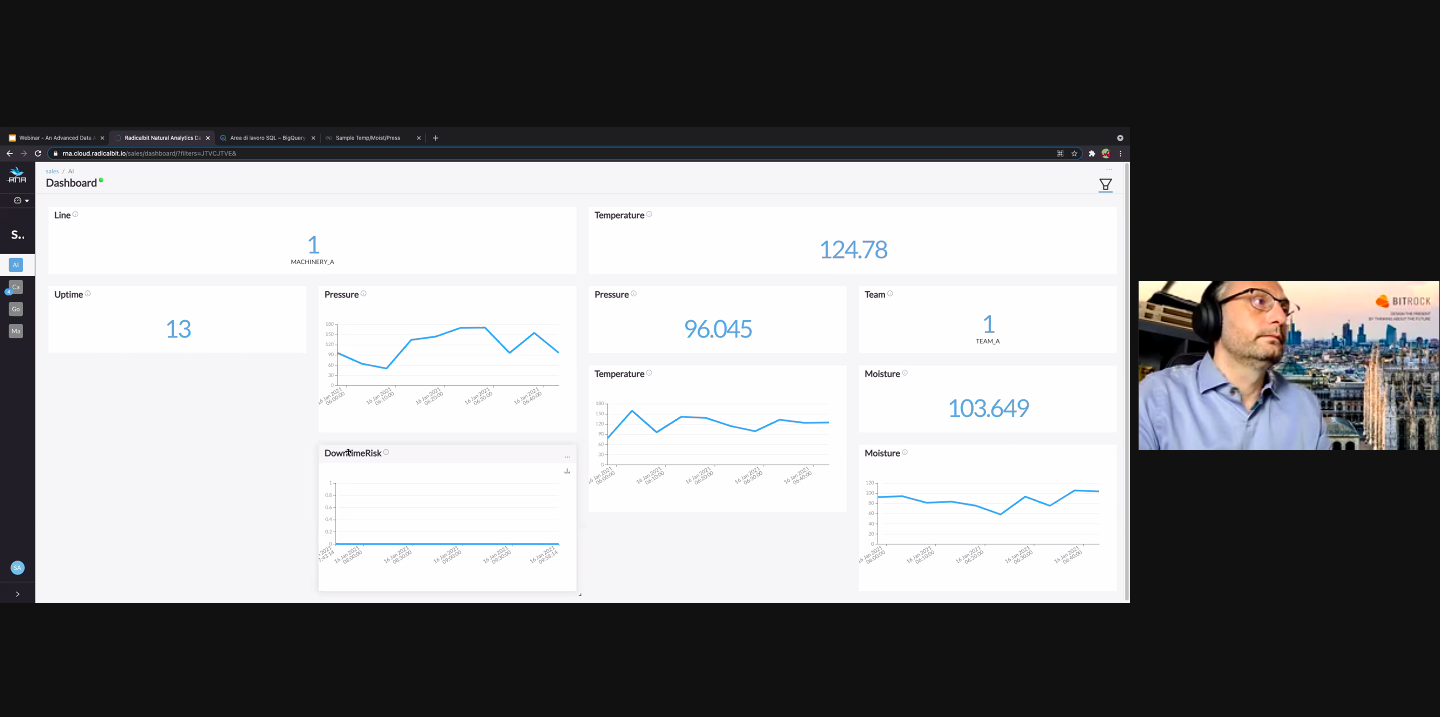Click the browser address bar URL

[149, 154]
